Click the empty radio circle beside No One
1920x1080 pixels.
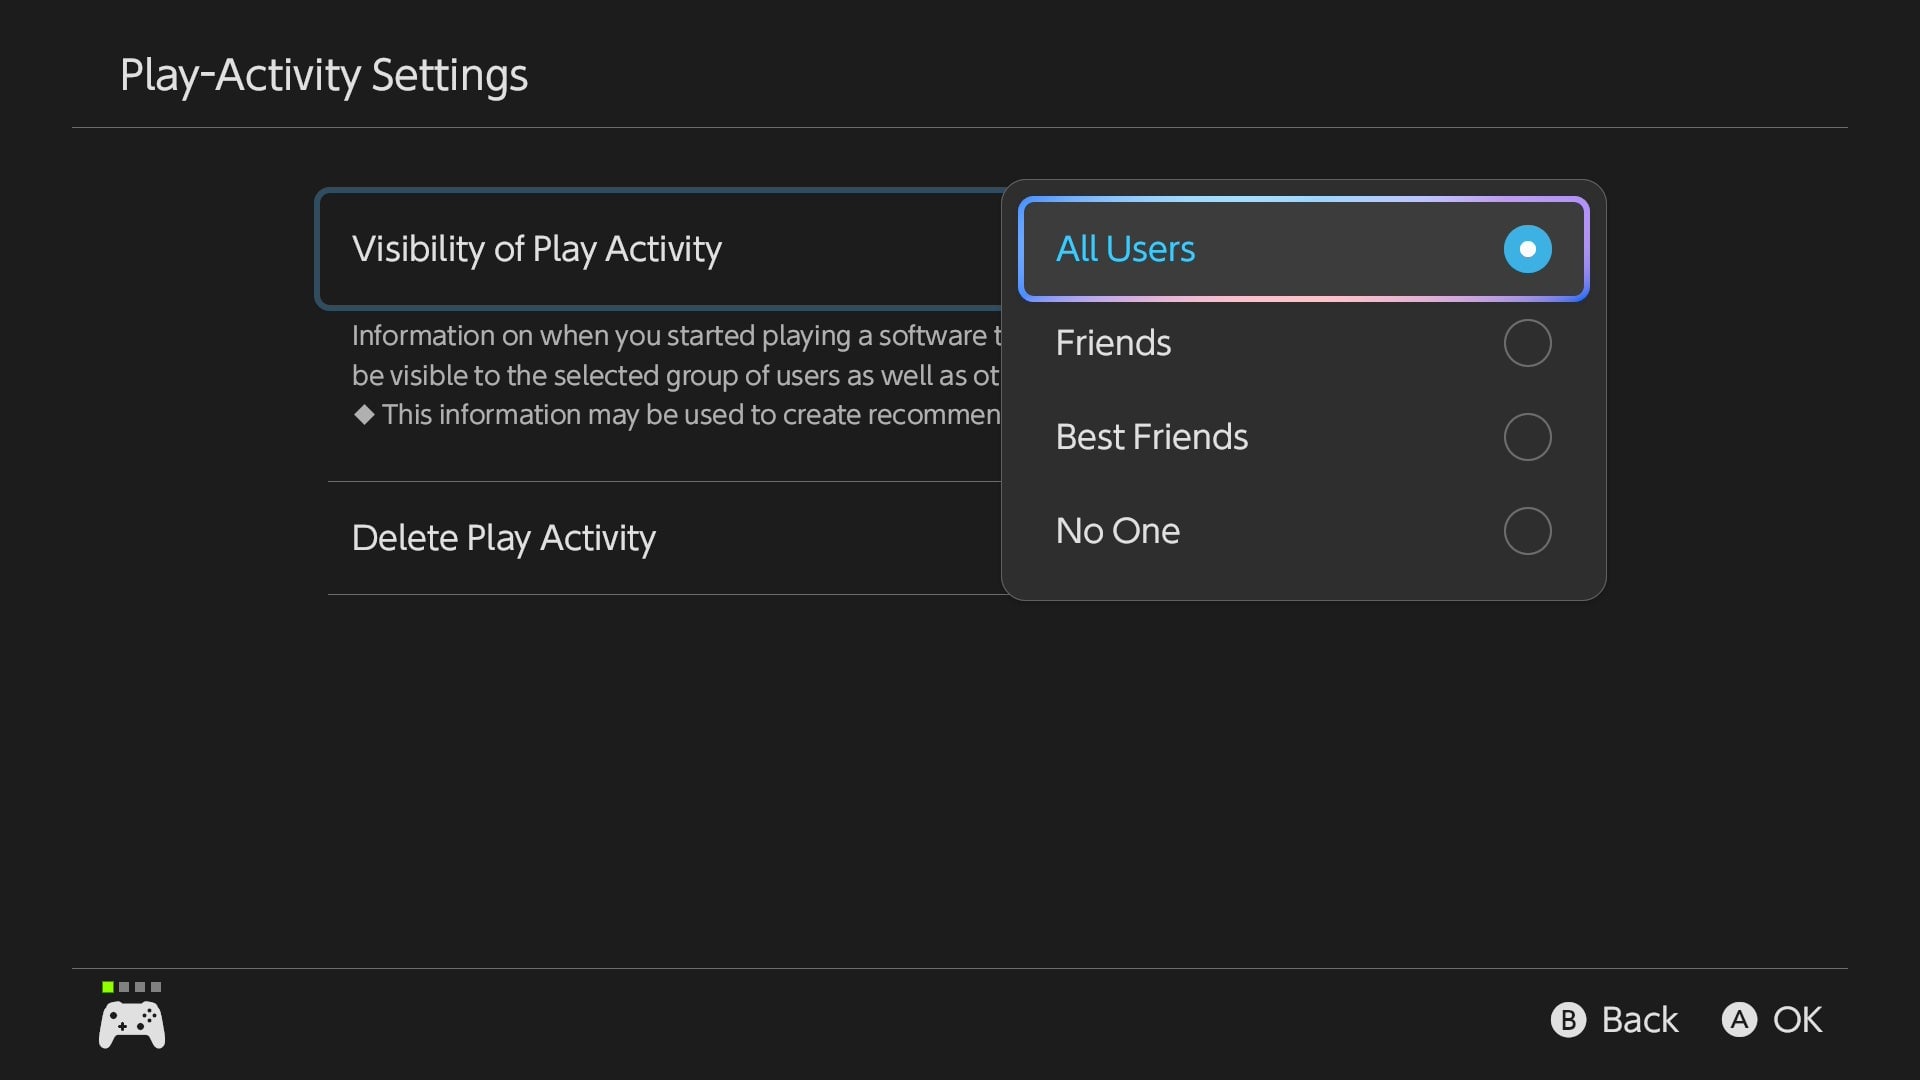pos(1526,531)
